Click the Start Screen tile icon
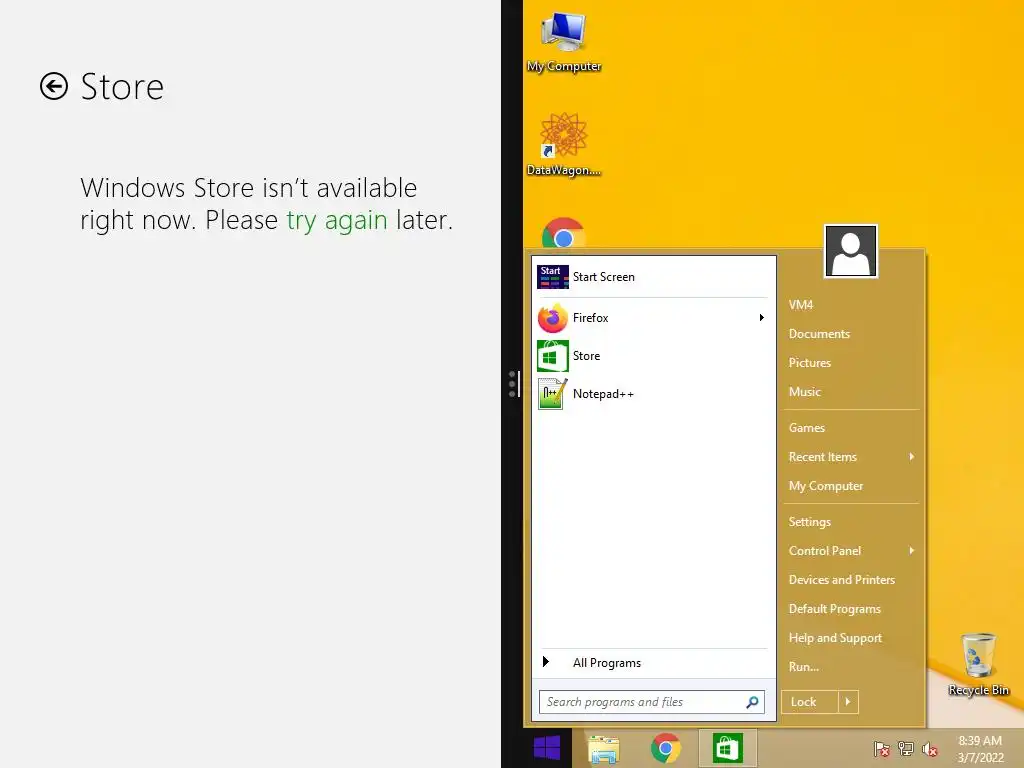The height and width of the screenshot is (768, 1024). [x=552, y=277]
